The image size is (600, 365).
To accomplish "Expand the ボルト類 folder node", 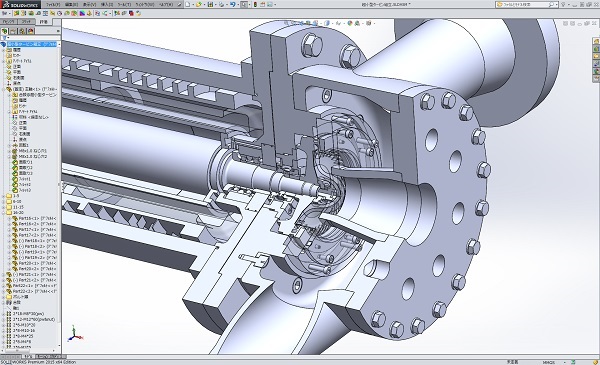I will coord(3,297).
